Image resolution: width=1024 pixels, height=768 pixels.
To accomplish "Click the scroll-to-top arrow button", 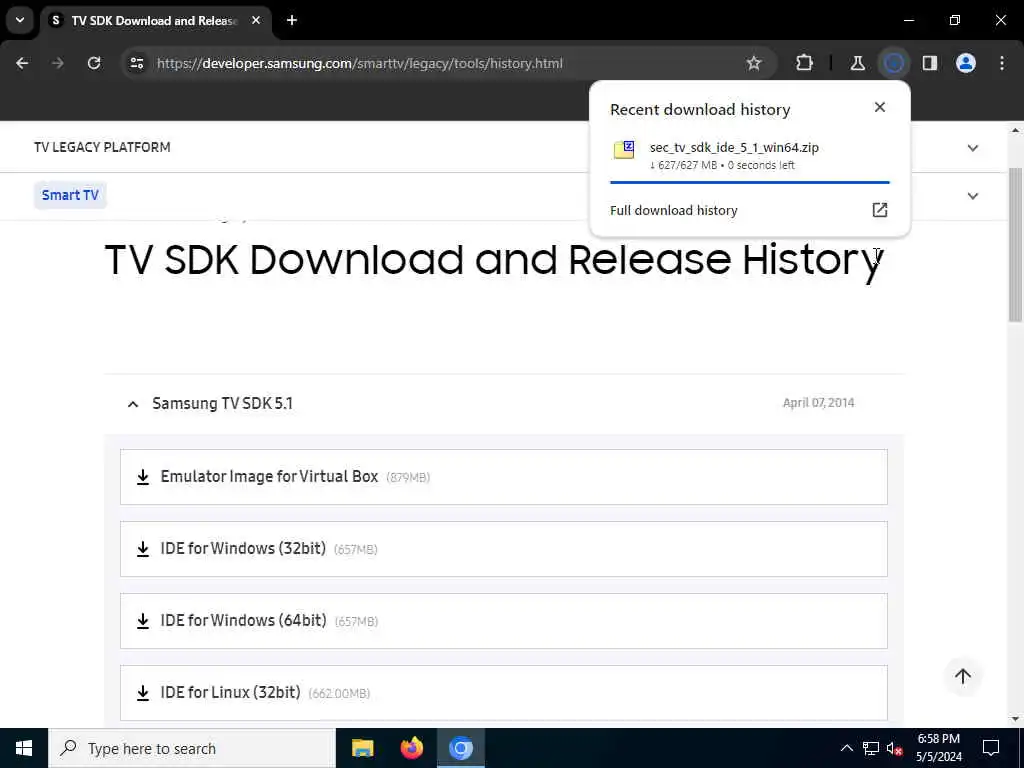I will 963,676.
